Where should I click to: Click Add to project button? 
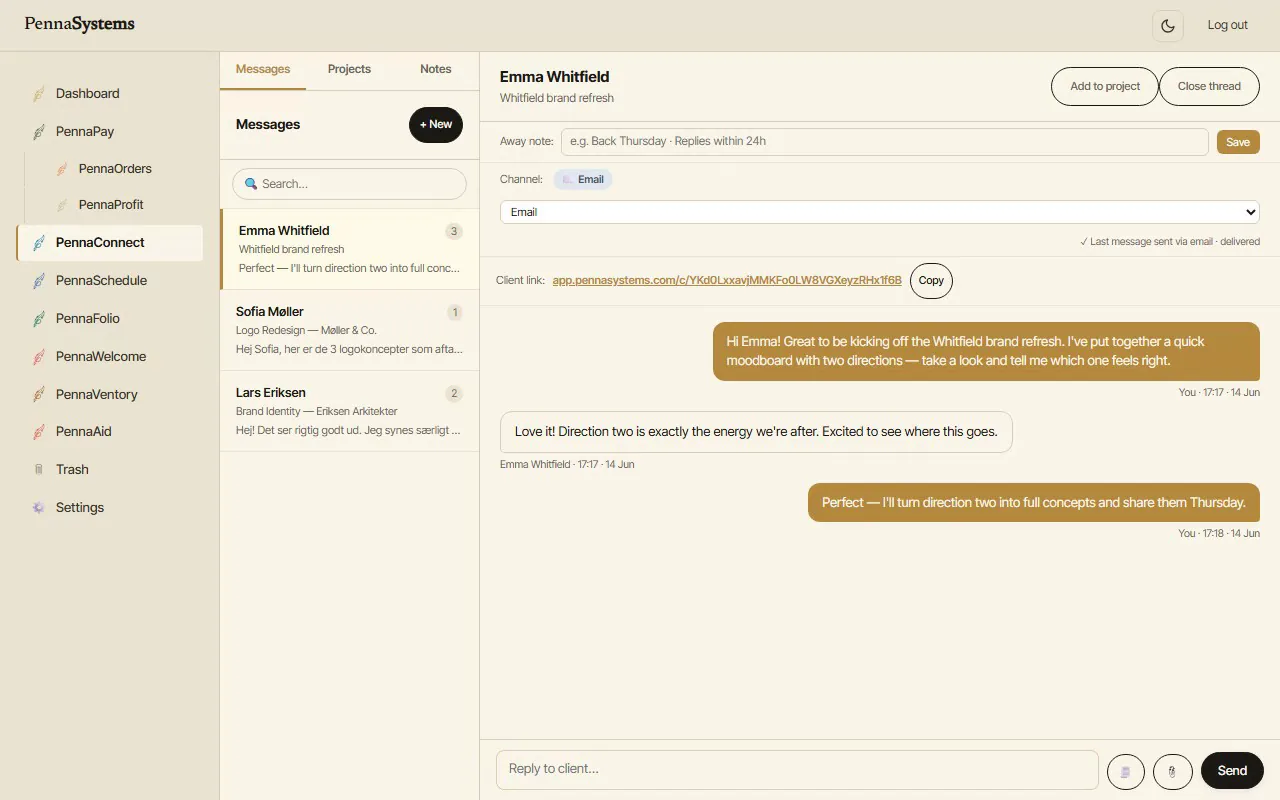click(1105, 86)
